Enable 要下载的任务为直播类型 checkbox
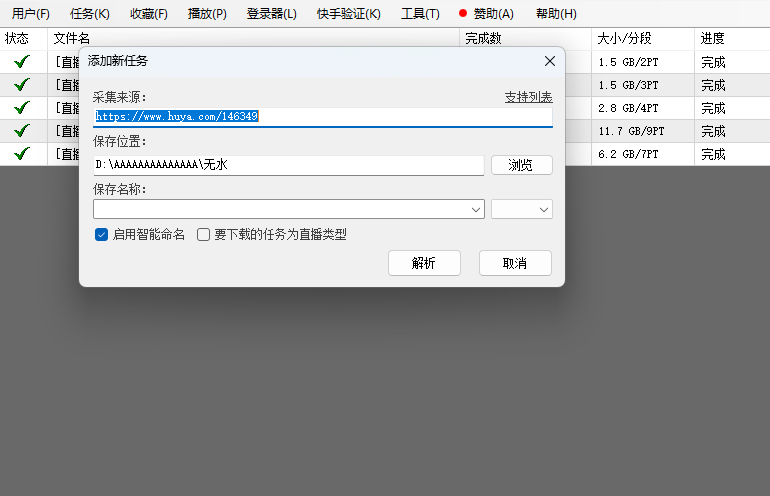 (x=204, y=234)
